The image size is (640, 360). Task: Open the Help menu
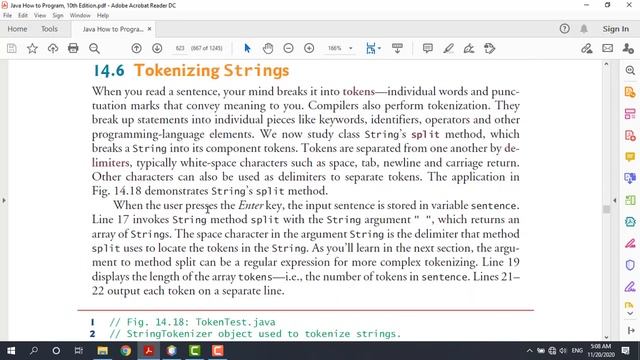coord(103,15)
